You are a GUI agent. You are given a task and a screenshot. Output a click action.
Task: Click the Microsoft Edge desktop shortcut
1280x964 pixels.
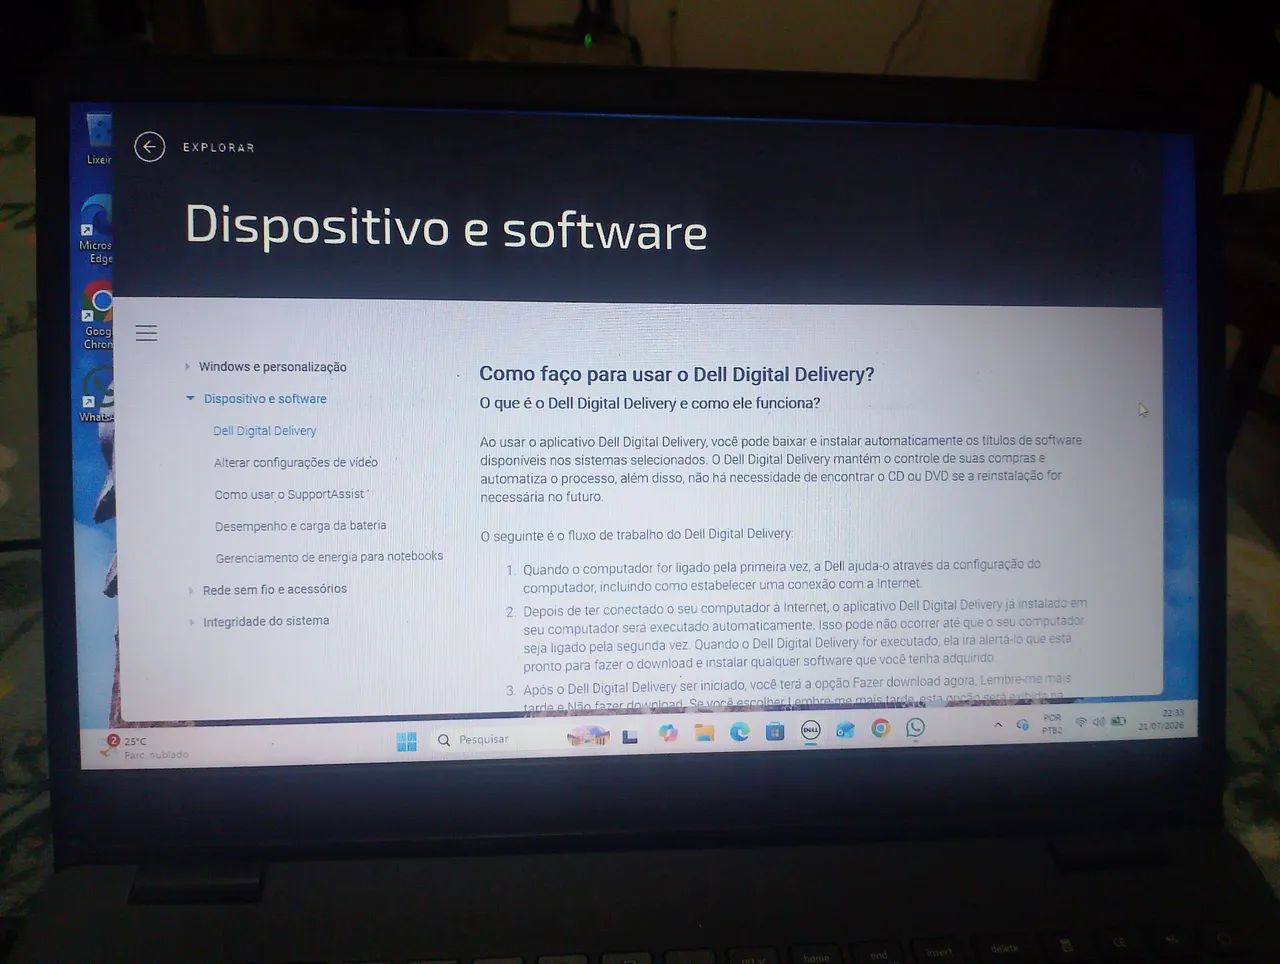[x=97, y=229]
